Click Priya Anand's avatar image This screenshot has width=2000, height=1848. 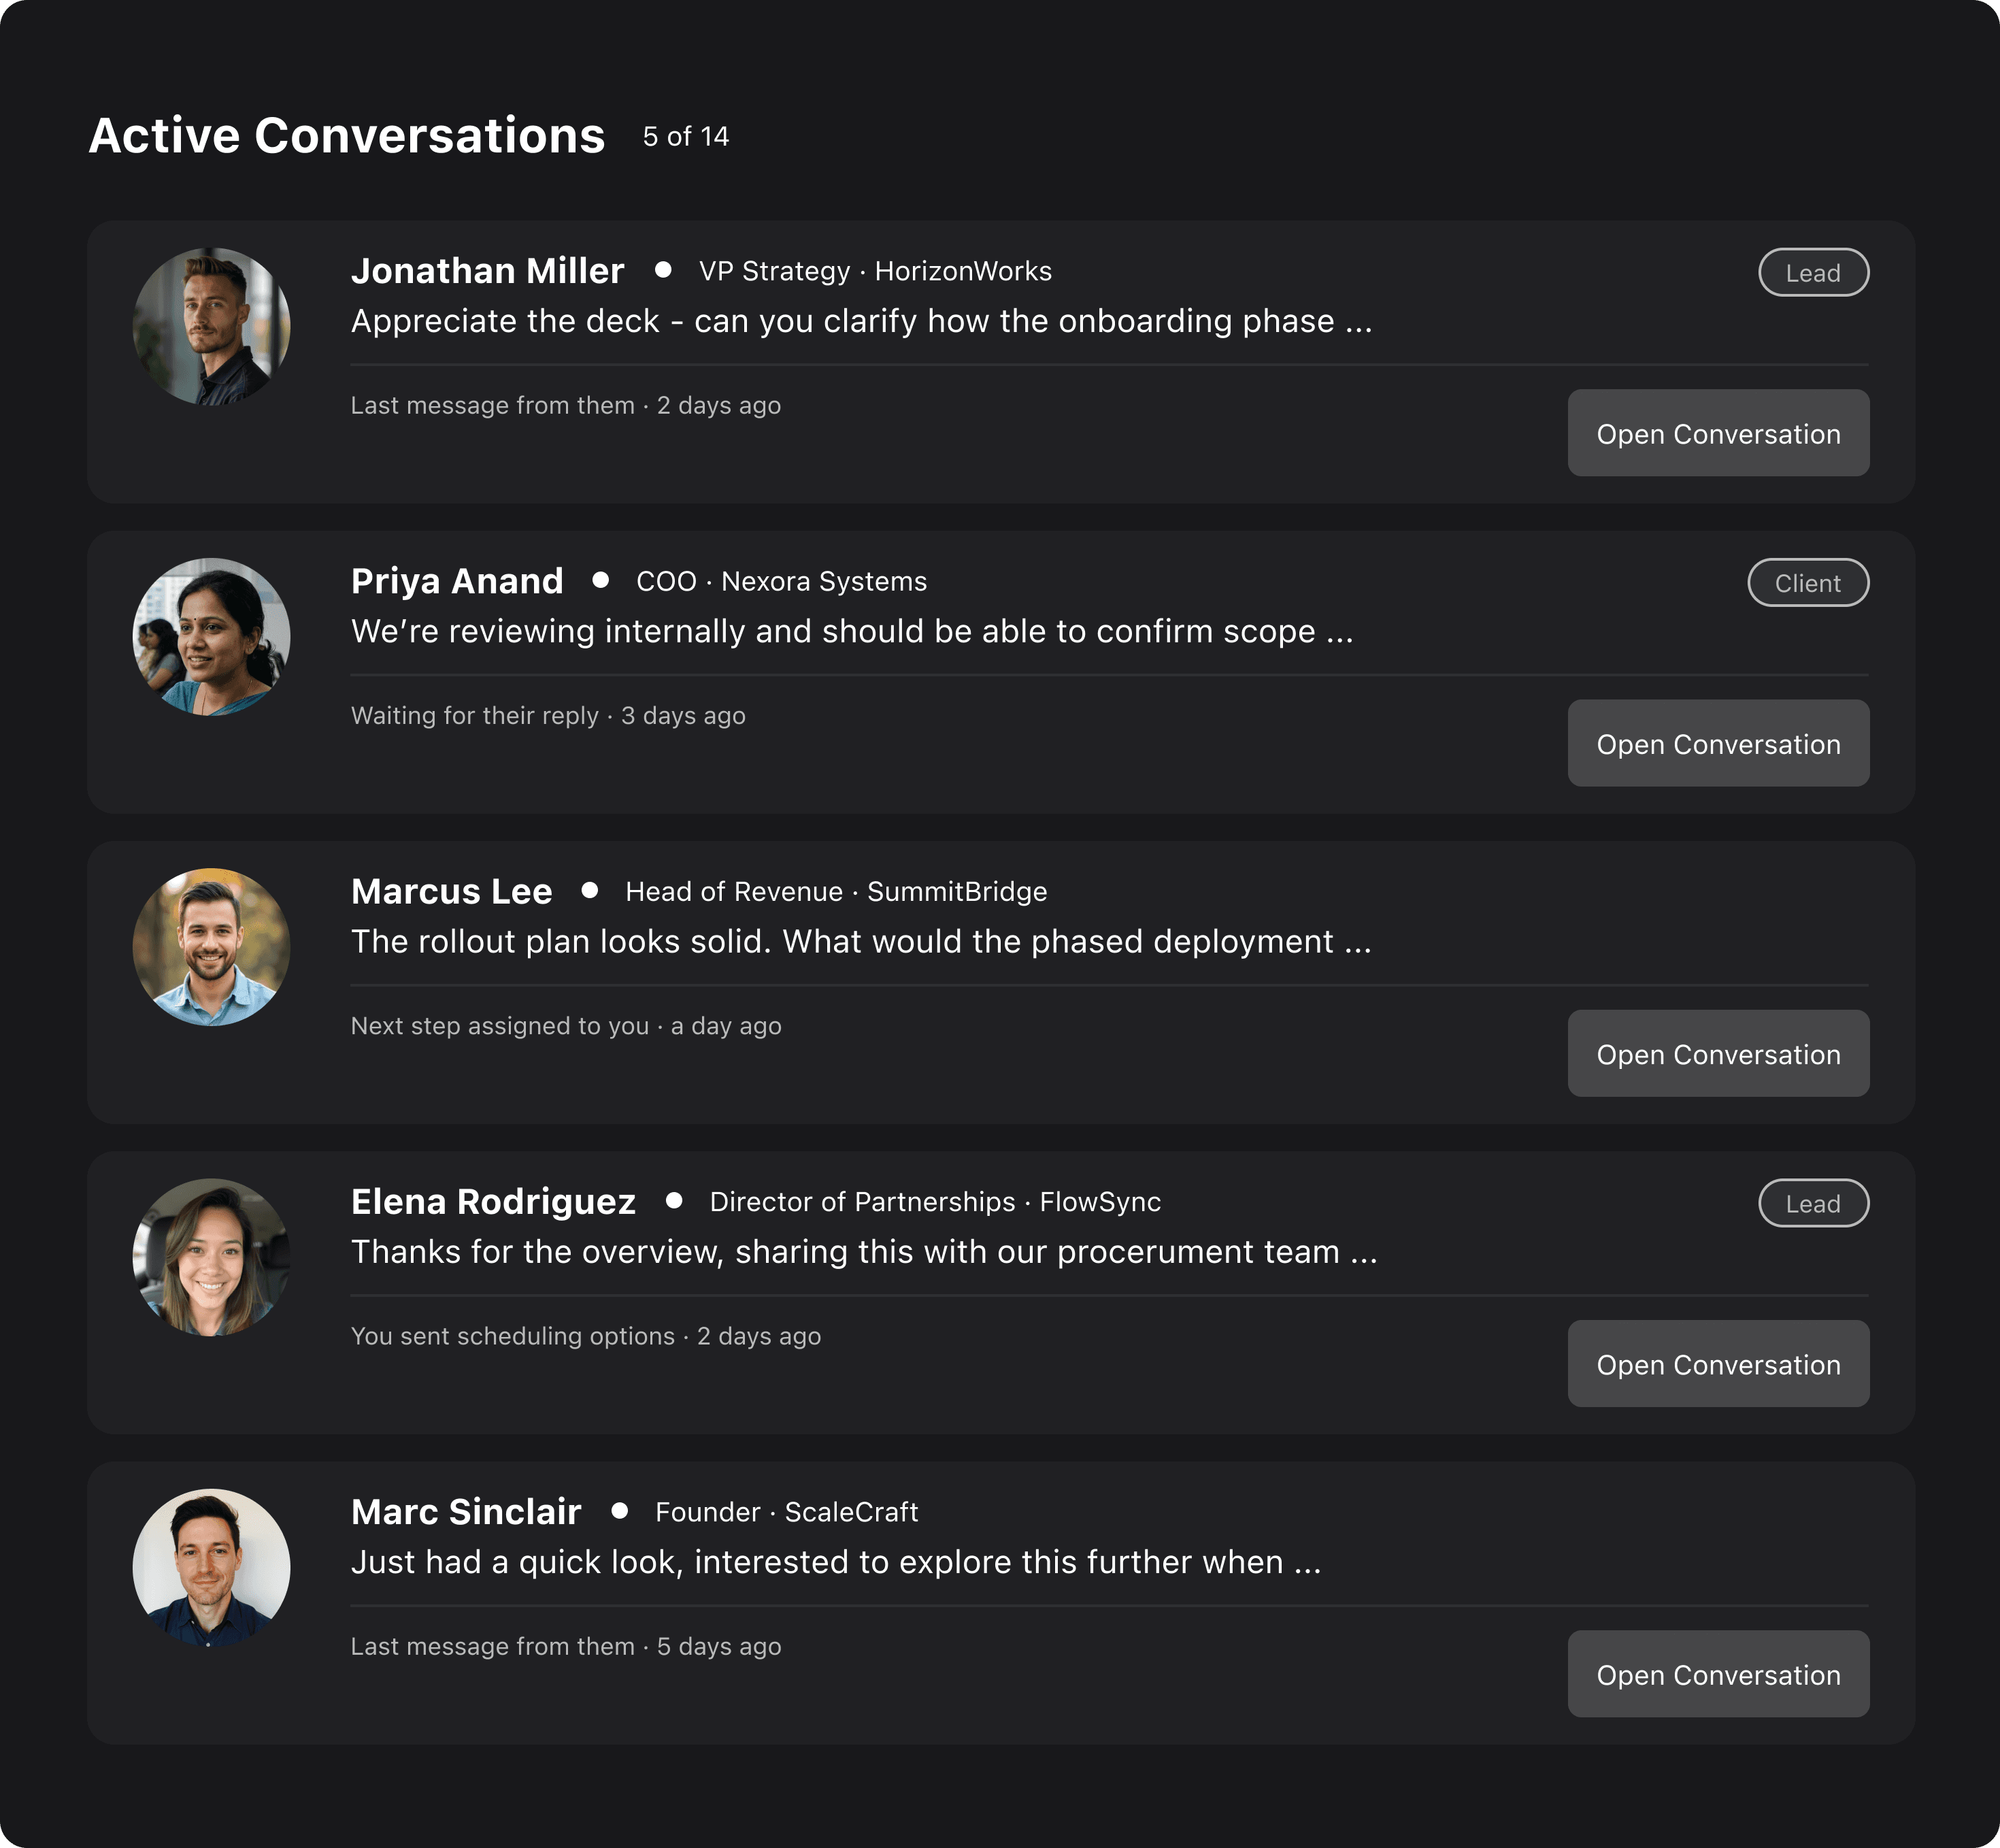pos(211,637)
